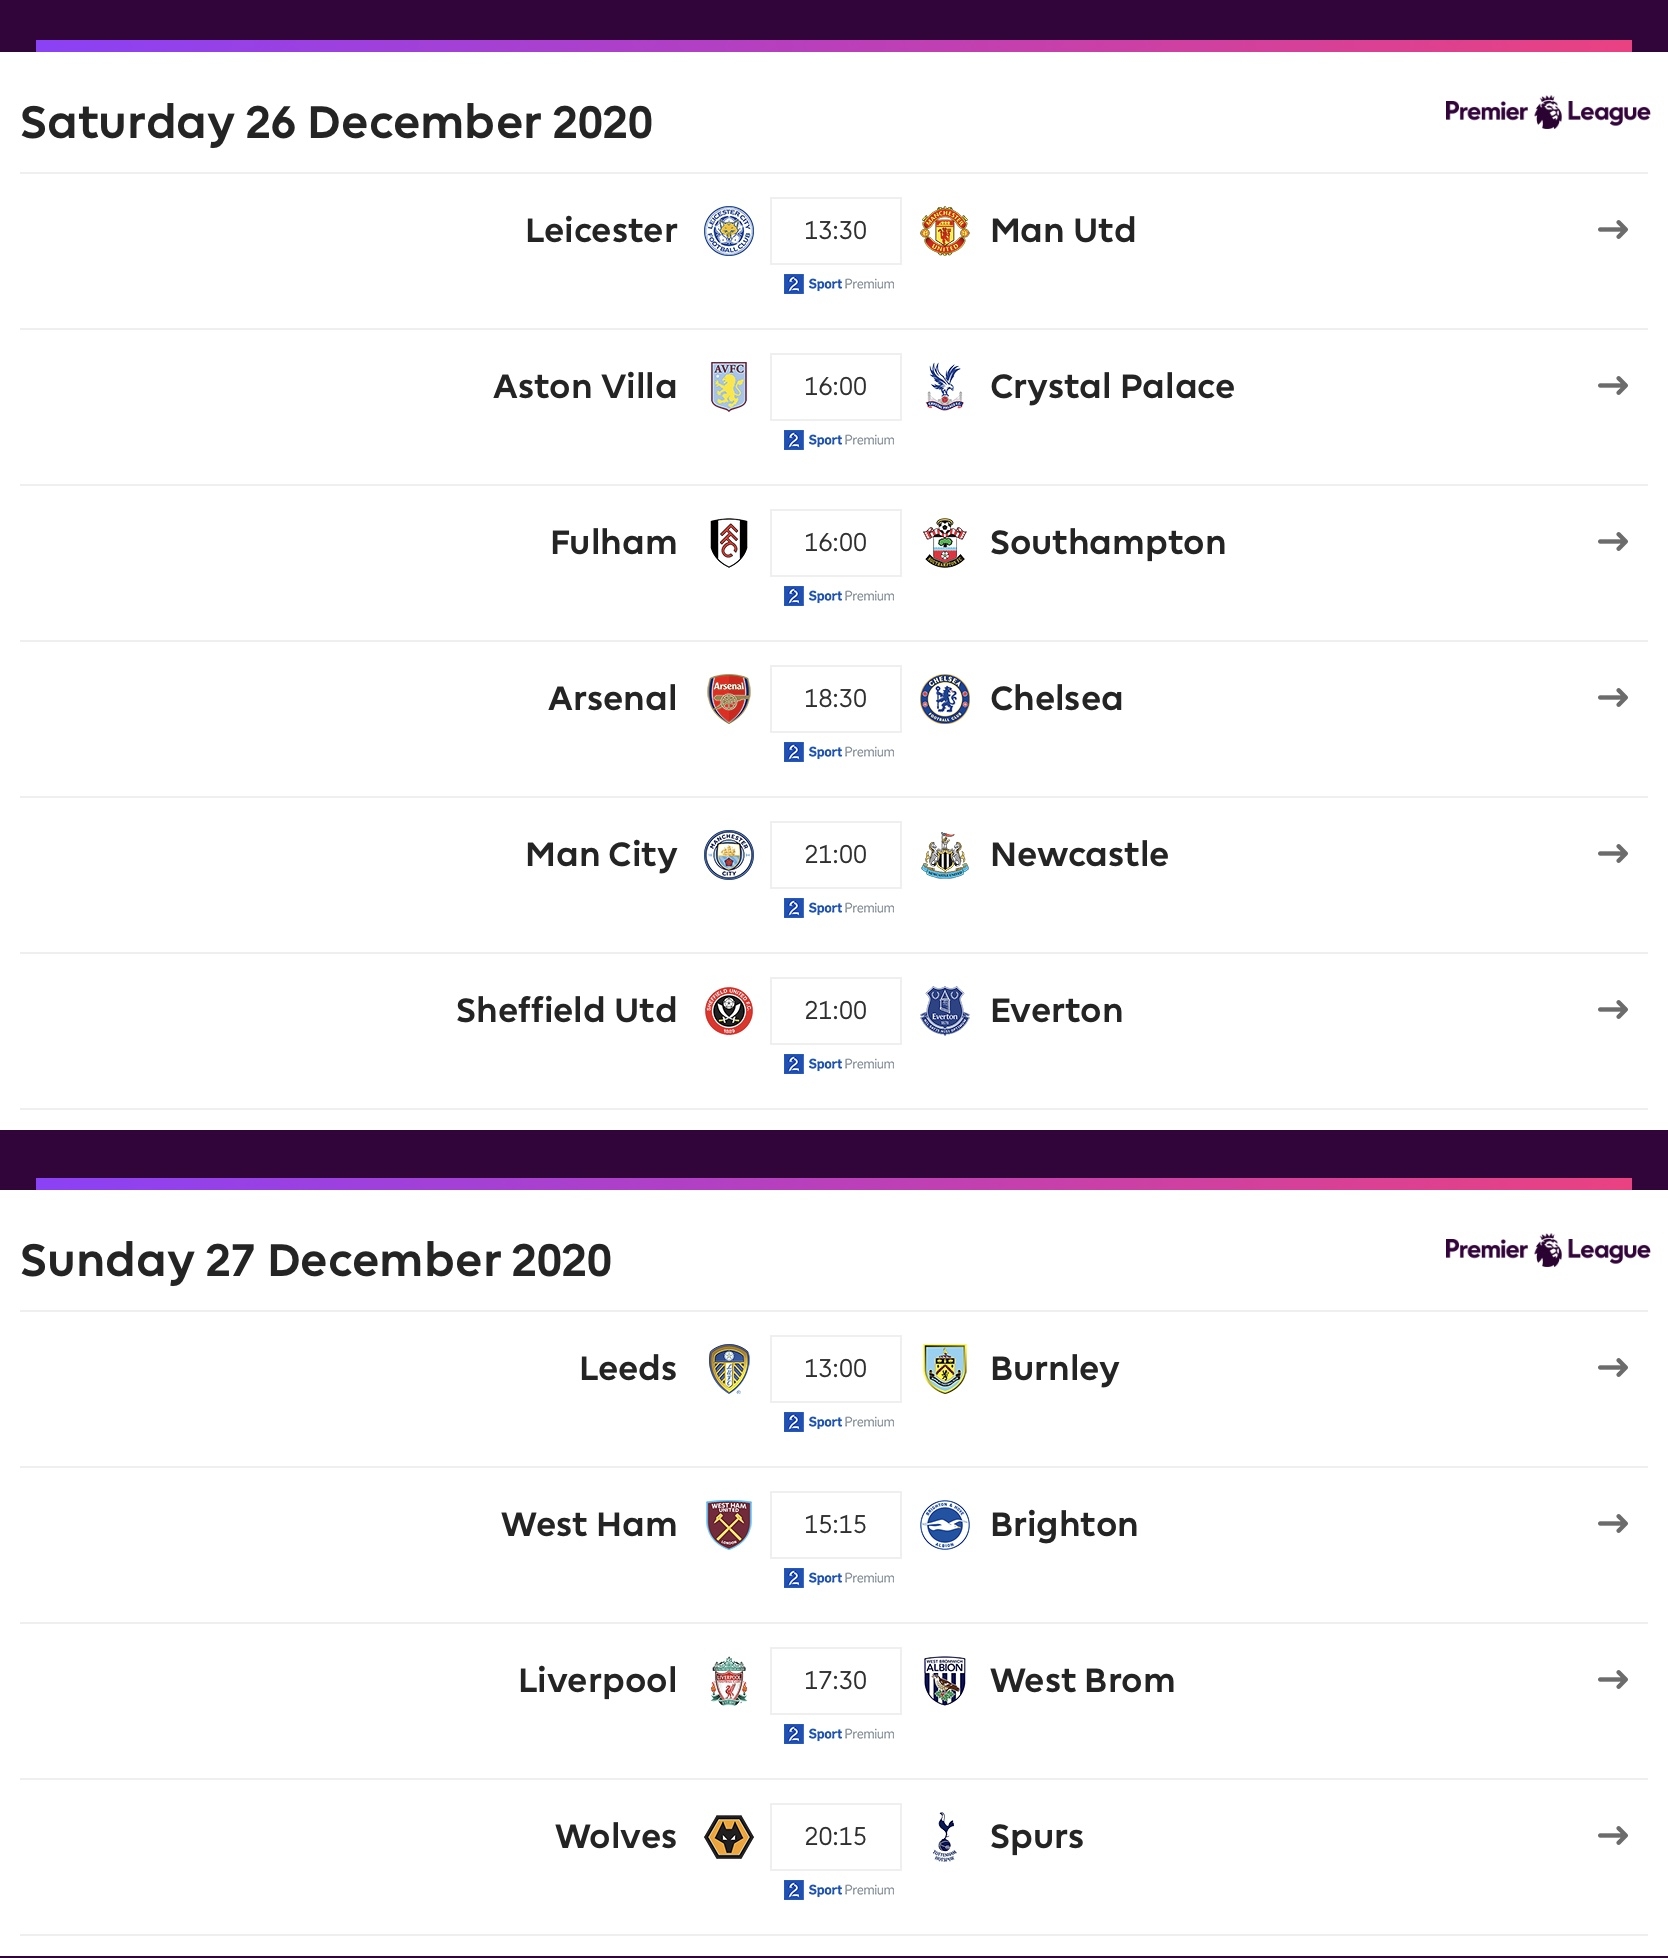Click the Manchester United club crest

coord(945,231)
